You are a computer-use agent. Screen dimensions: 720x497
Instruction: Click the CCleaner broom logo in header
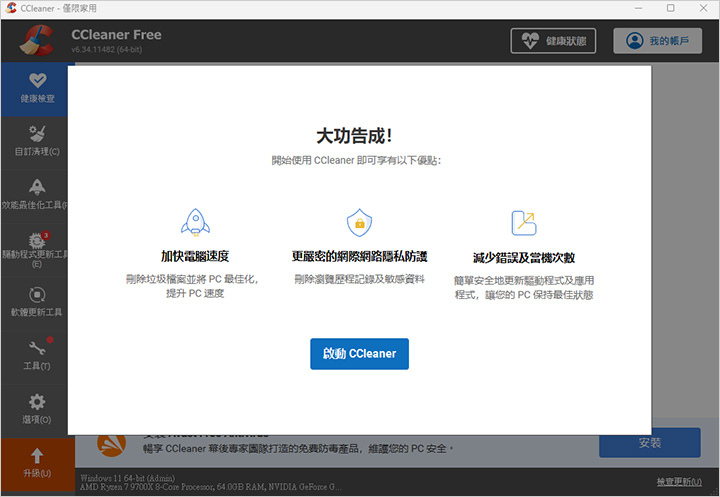click(x=37, y=40)
